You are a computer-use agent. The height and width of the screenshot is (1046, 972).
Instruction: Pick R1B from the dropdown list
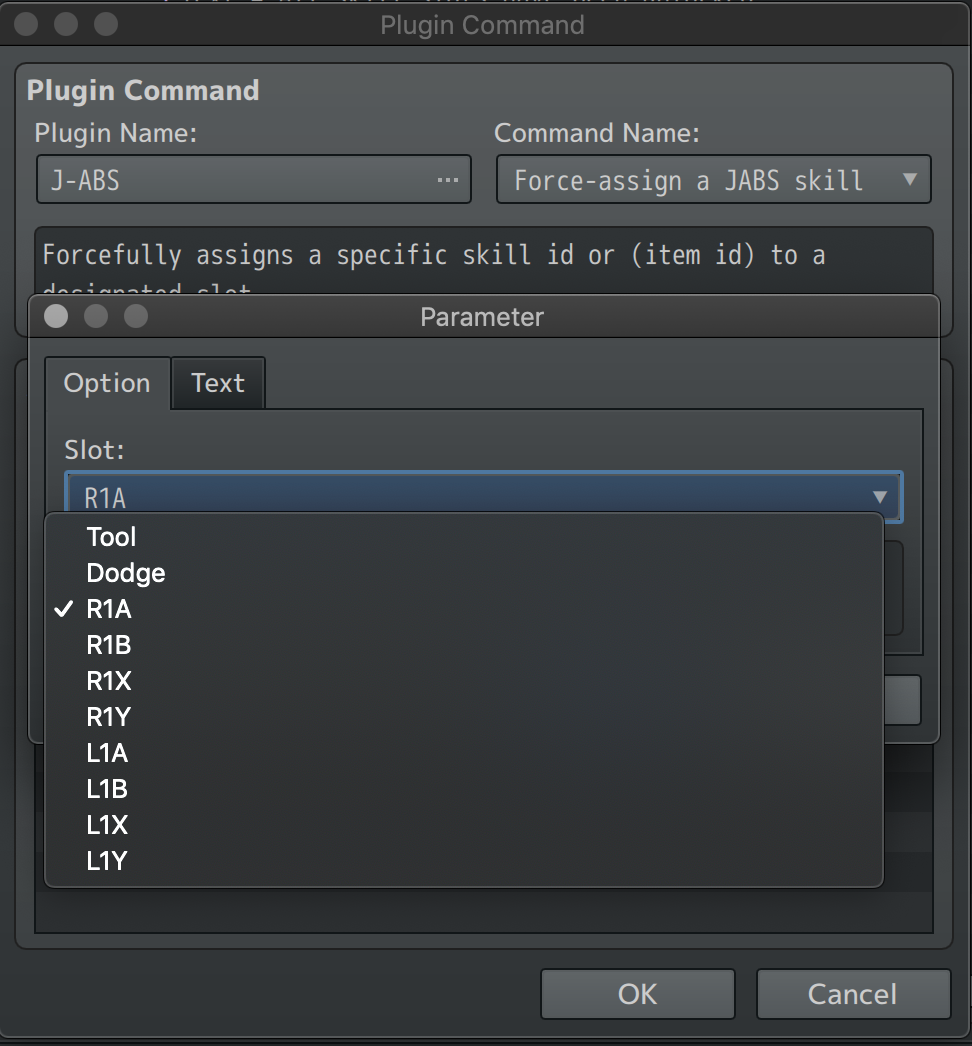coord(464,645)
